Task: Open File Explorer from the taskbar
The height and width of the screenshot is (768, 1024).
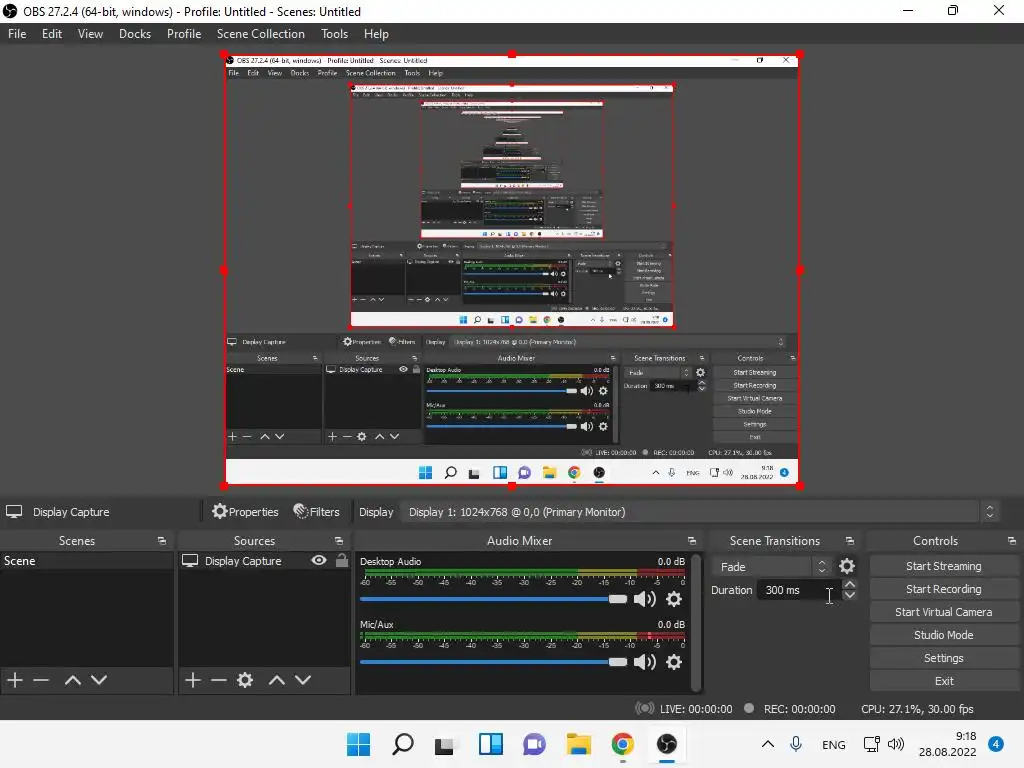Action: tap(579, 744)
